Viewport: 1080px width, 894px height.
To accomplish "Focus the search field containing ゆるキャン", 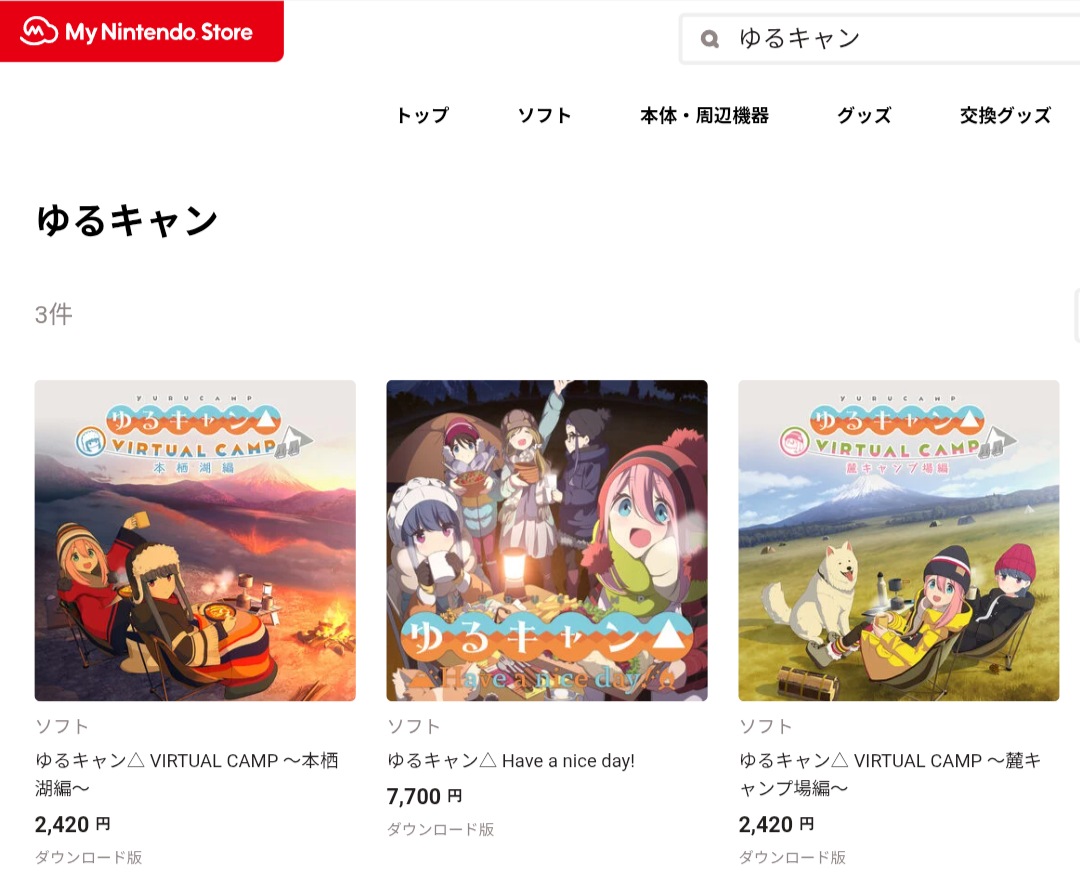I will pos(880,39).
